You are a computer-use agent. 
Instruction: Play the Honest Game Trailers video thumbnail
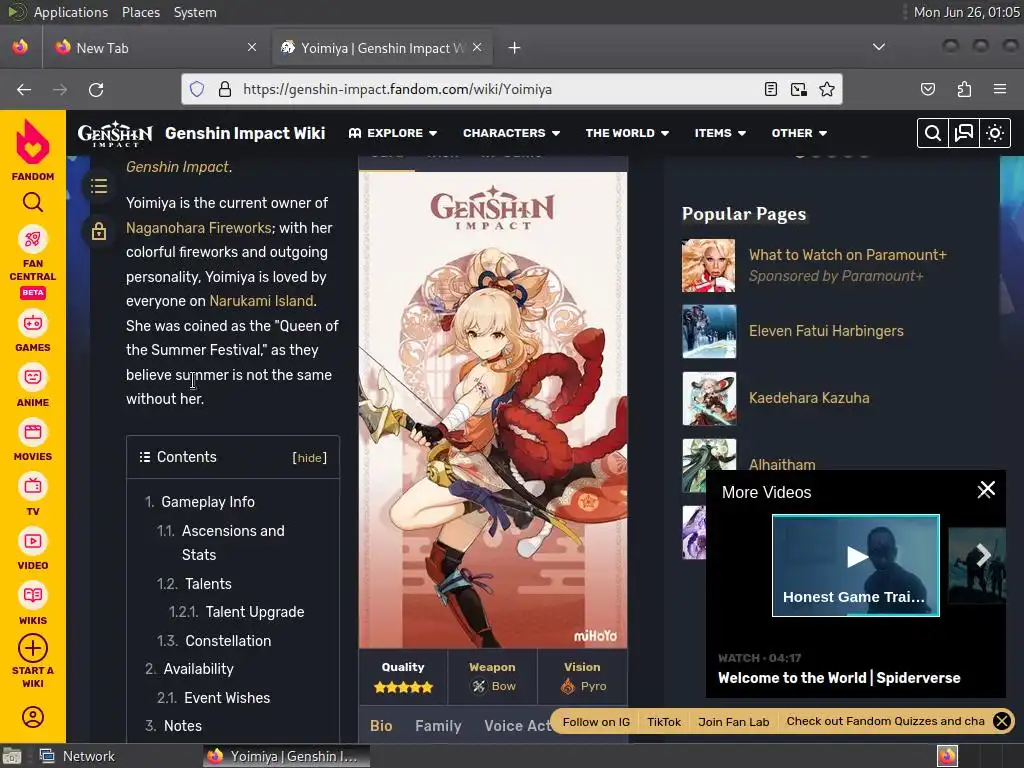(856, 565)
